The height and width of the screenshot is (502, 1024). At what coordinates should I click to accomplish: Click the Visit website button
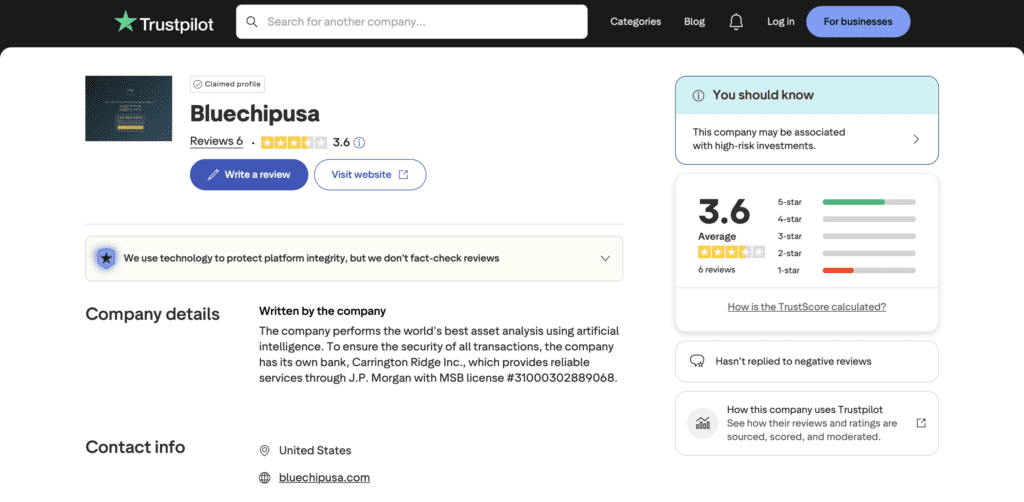pos(370,174)
